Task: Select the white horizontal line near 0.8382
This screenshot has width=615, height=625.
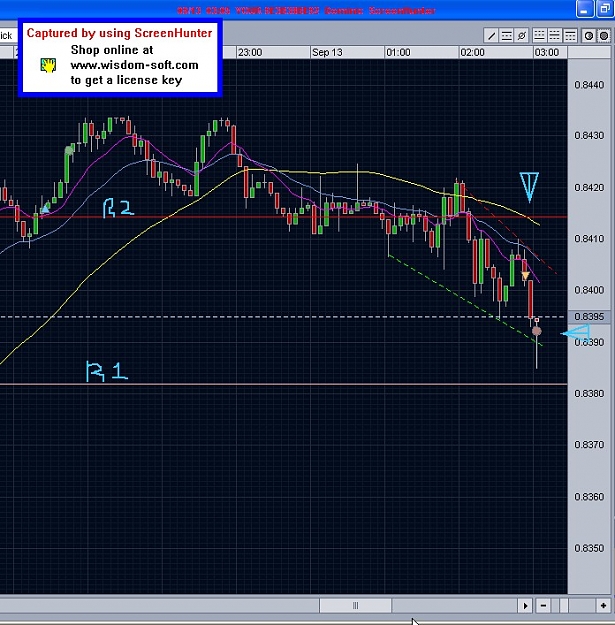Action: click(283, 384)
